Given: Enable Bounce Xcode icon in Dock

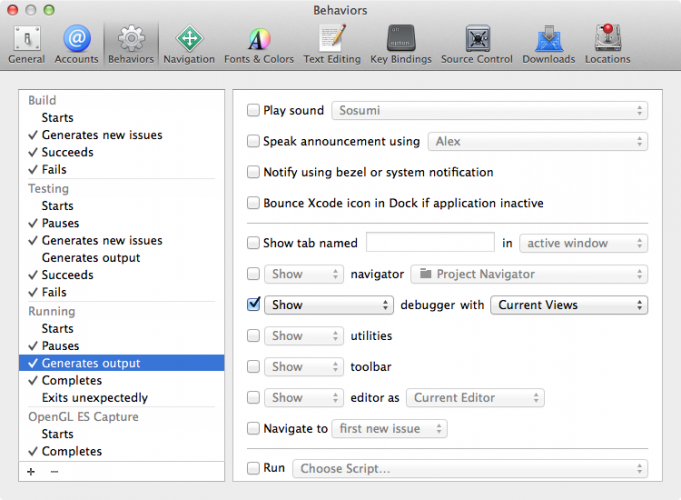Looking at the screenshot, I should 253,203.
